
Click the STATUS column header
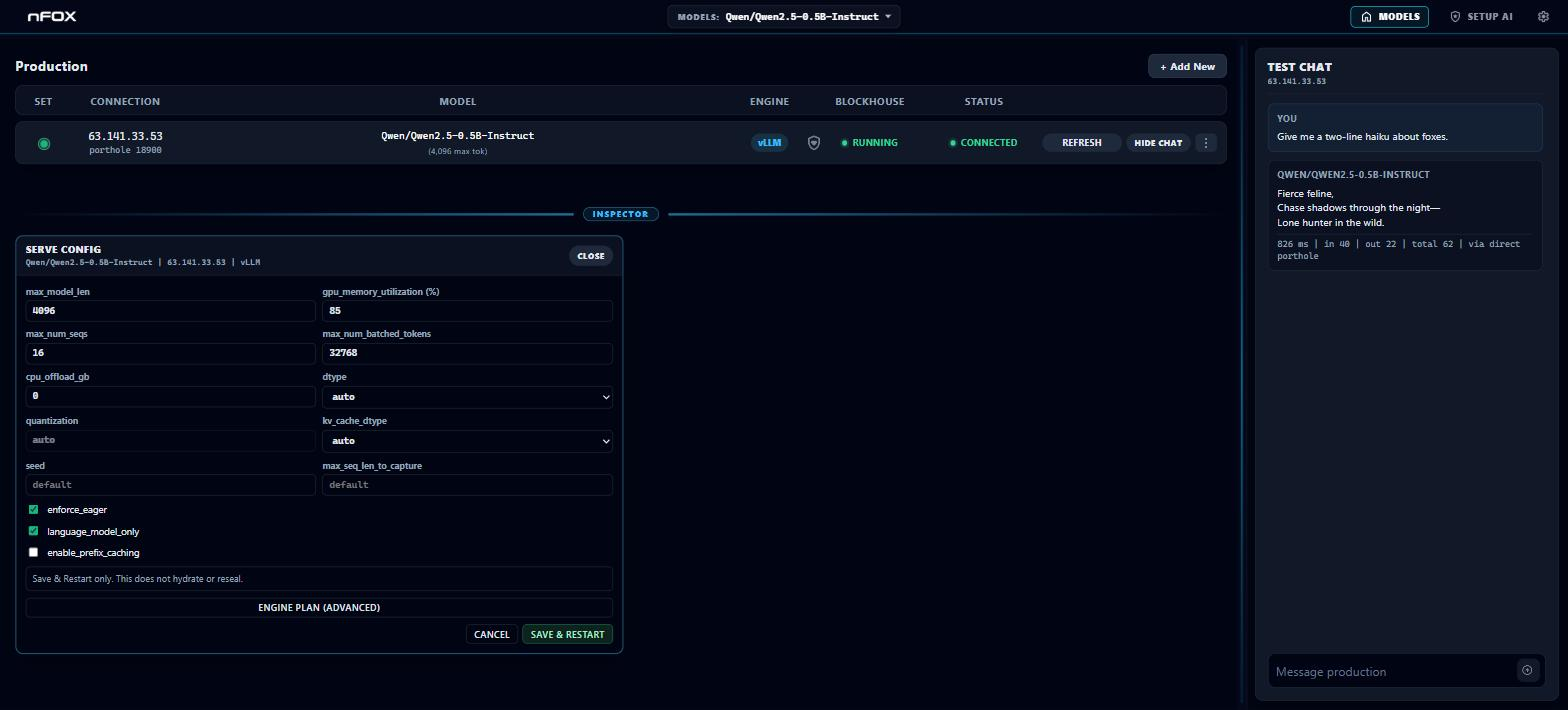(984, 101)
